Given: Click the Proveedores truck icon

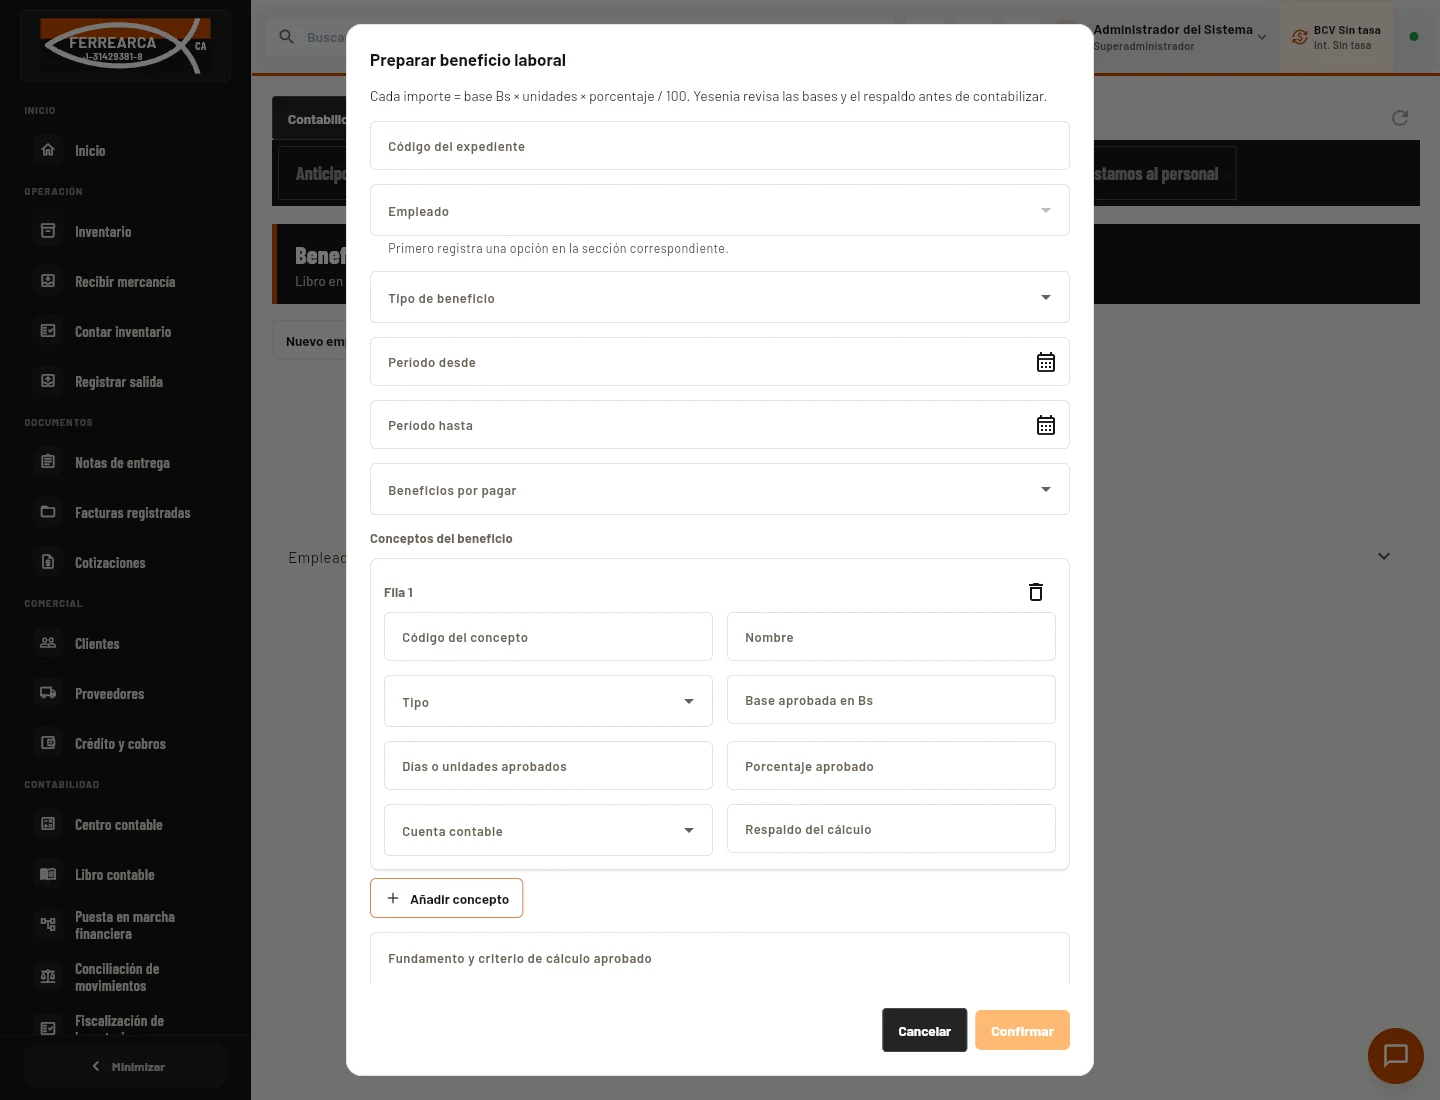Looking at the screenshot, I should coord(48,693).
